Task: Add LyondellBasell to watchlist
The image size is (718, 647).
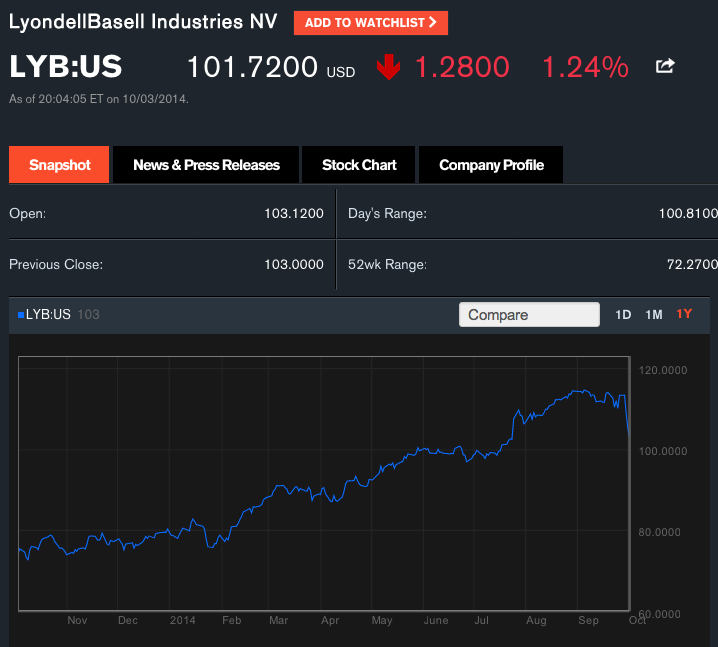Action: 371,23
